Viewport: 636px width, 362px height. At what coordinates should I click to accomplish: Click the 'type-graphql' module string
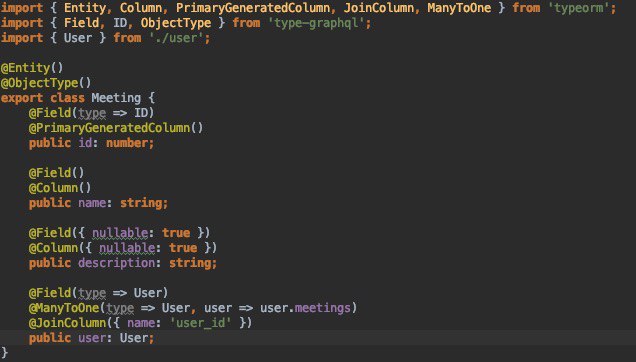(316, 23)
